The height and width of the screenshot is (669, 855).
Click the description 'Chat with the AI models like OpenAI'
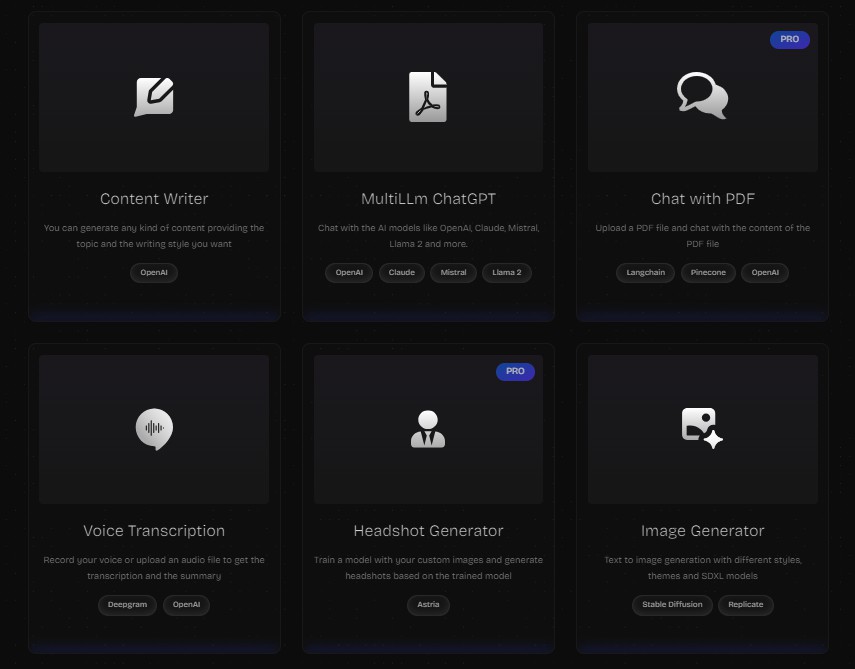(428, 236)
